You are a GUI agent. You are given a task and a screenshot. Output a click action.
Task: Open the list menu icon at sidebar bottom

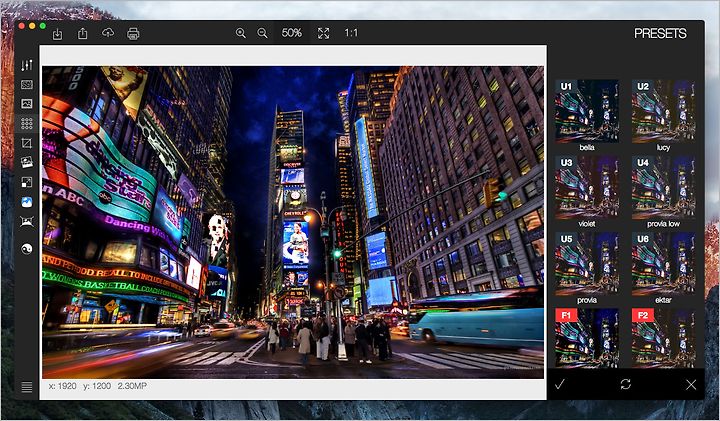pyautogui.click(x=27, y=387)
